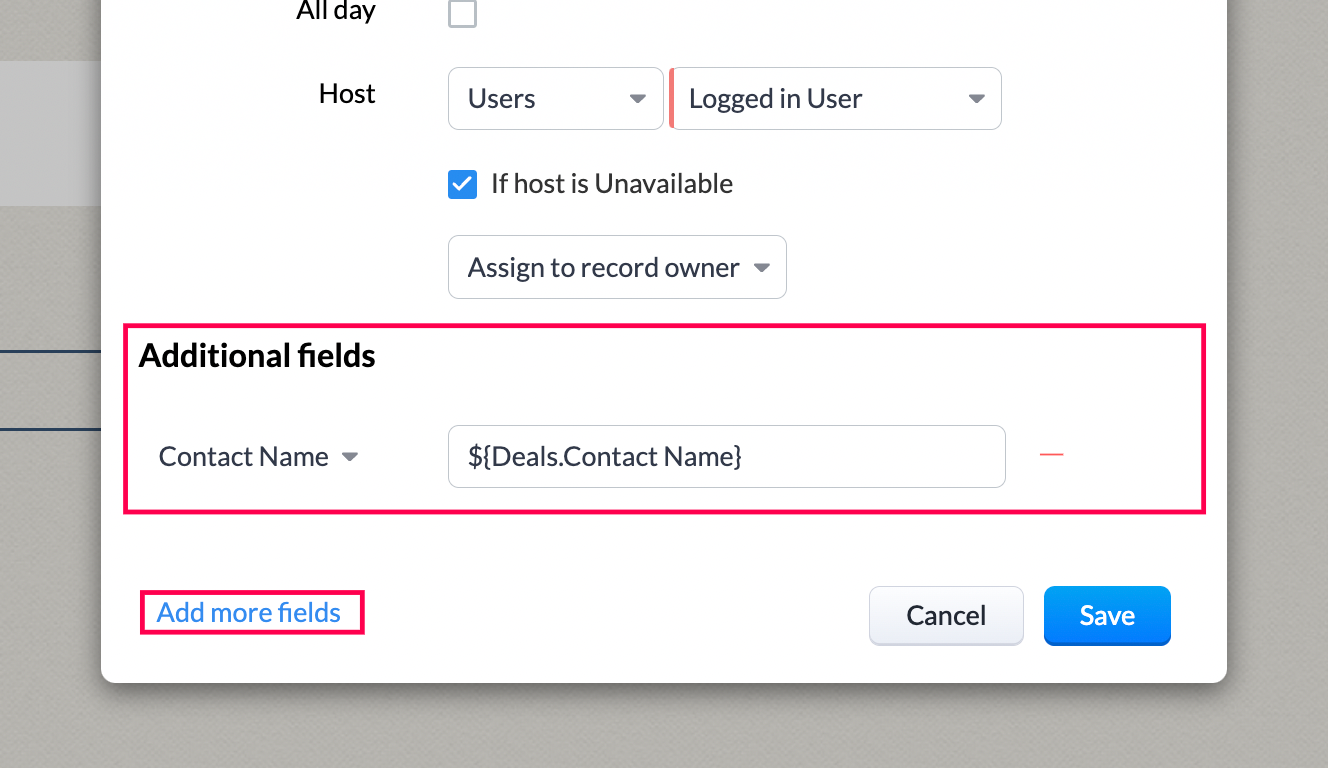
Task: Click the caret arrow beside Logged in User
Action: click(x=976, y=99)
